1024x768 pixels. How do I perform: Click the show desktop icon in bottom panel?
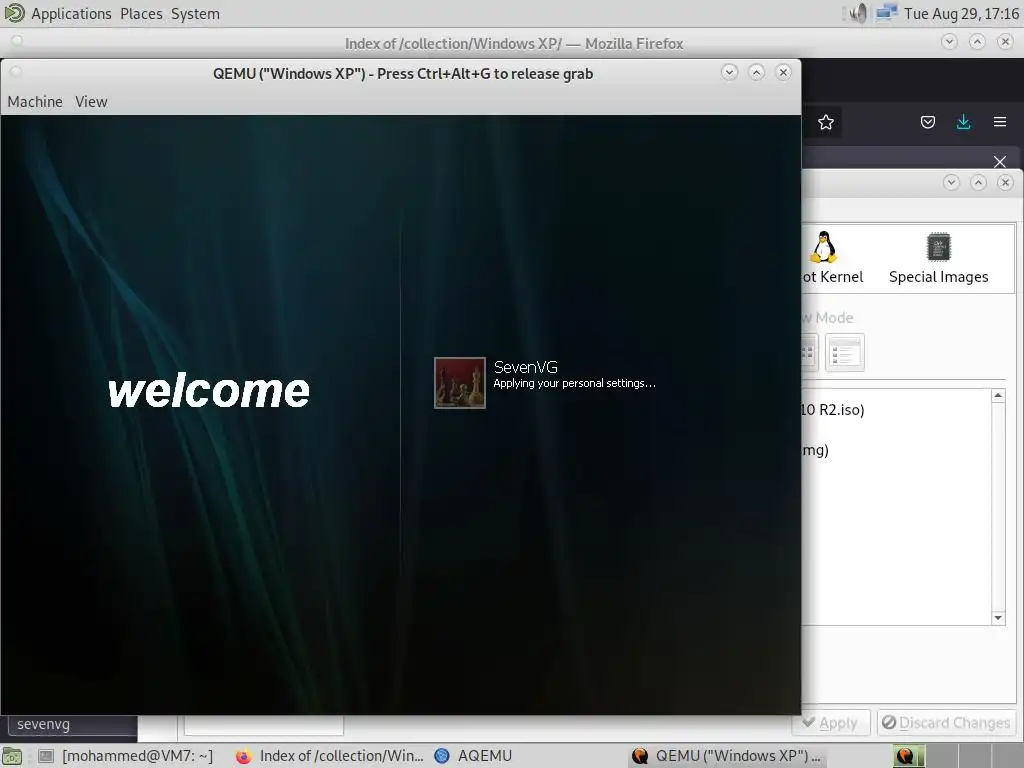[x=13, y=756]
